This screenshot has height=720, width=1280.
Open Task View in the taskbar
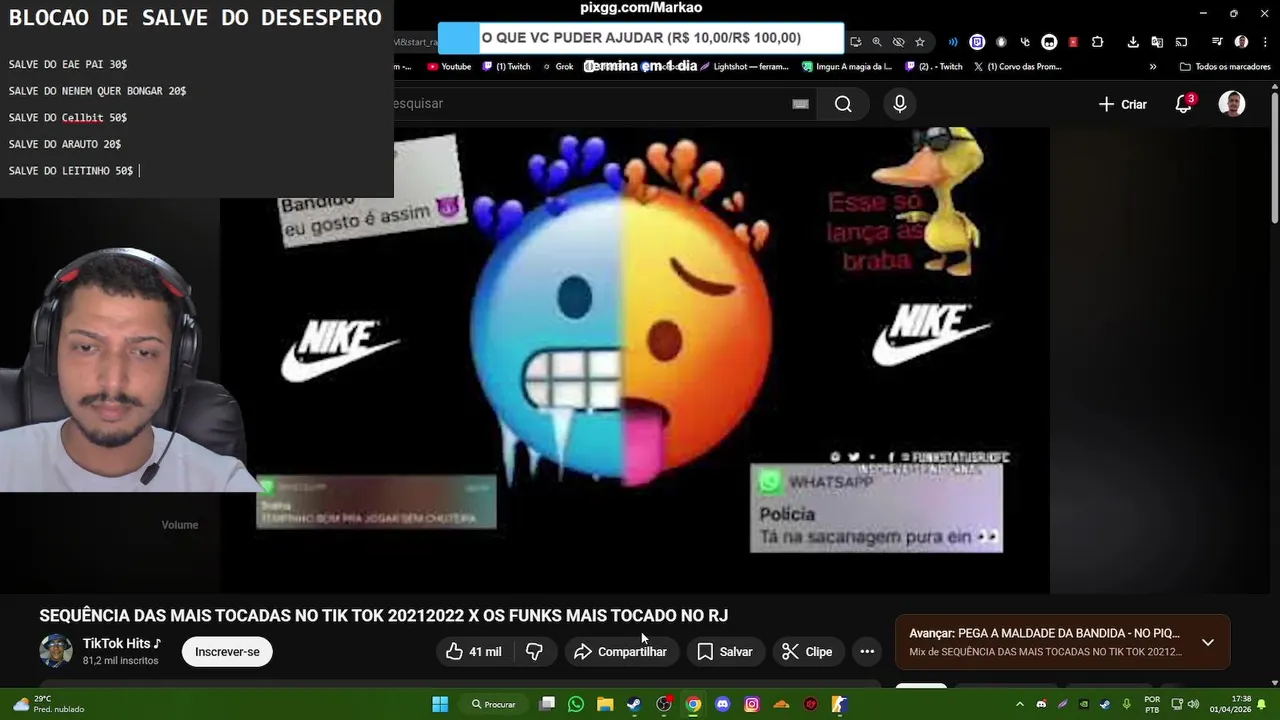[547, 704]
